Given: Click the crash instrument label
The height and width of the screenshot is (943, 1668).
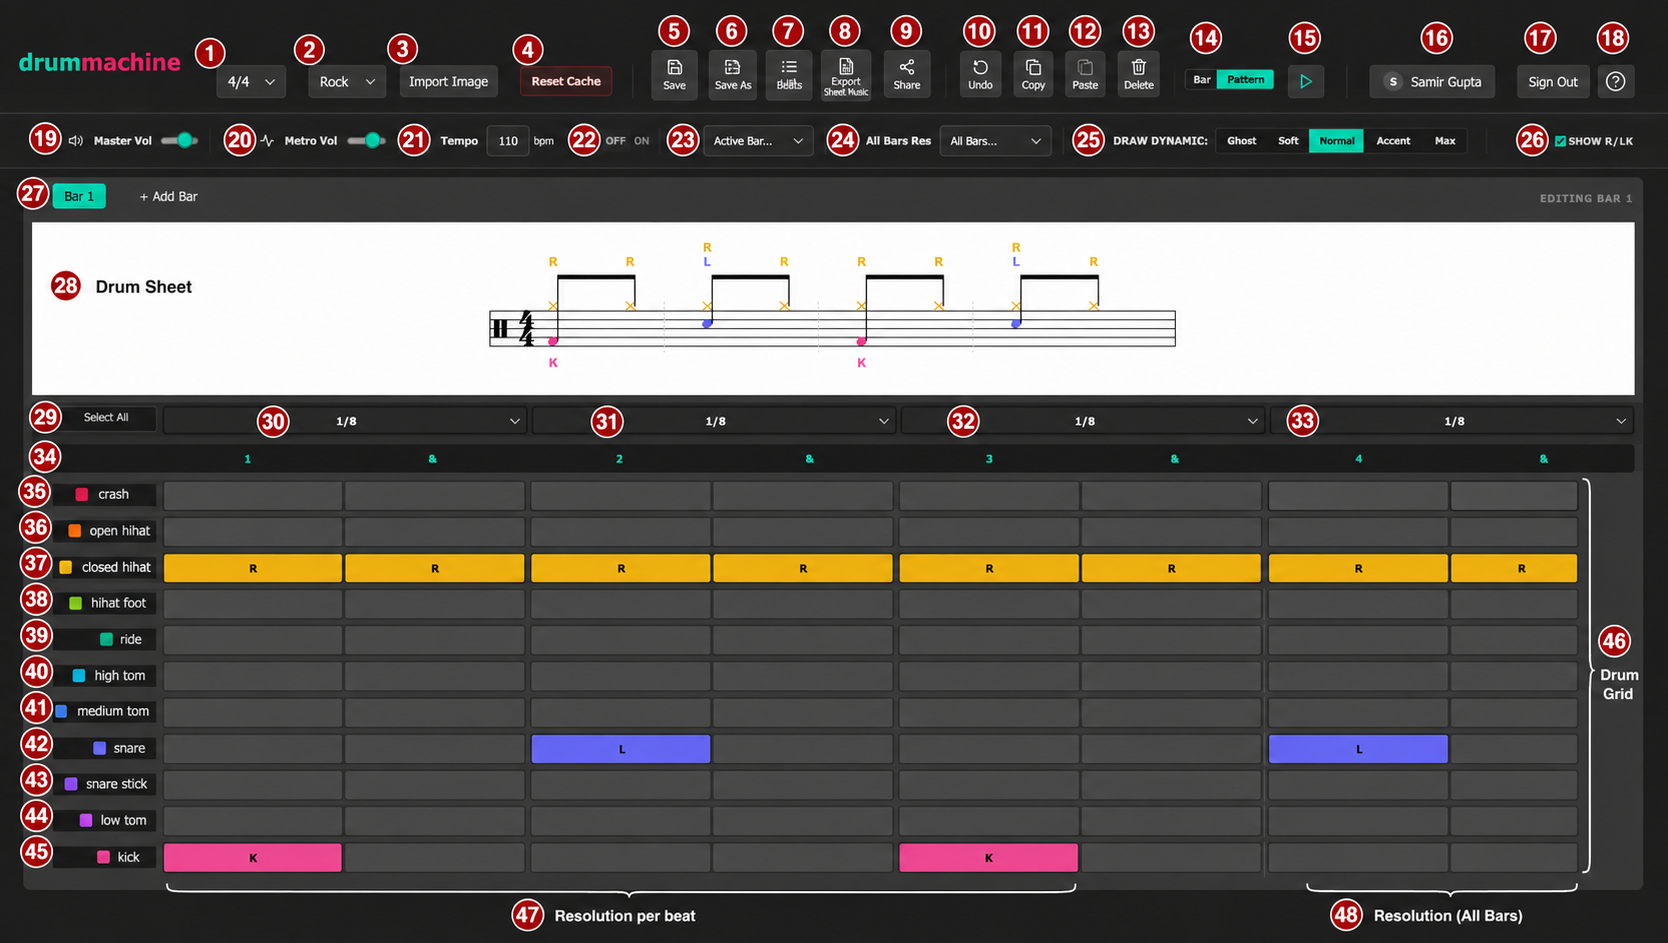Looking at the screenshot, I should [113, 494].
